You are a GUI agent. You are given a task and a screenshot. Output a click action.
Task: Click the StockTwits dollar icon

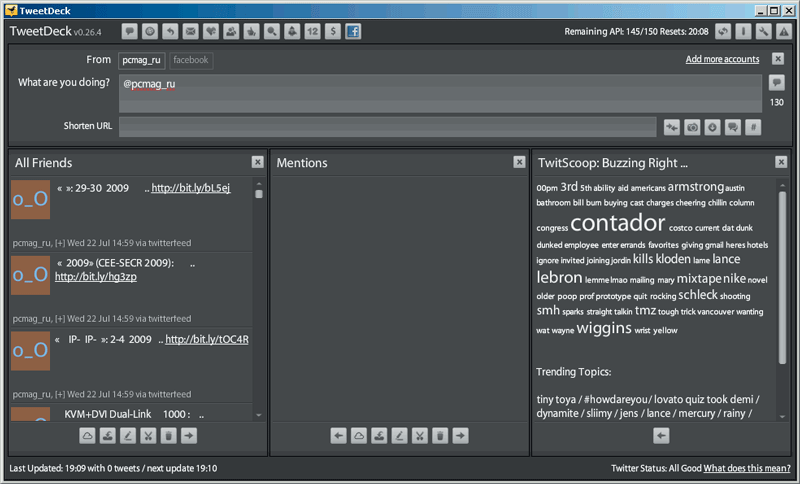[332, 31]
